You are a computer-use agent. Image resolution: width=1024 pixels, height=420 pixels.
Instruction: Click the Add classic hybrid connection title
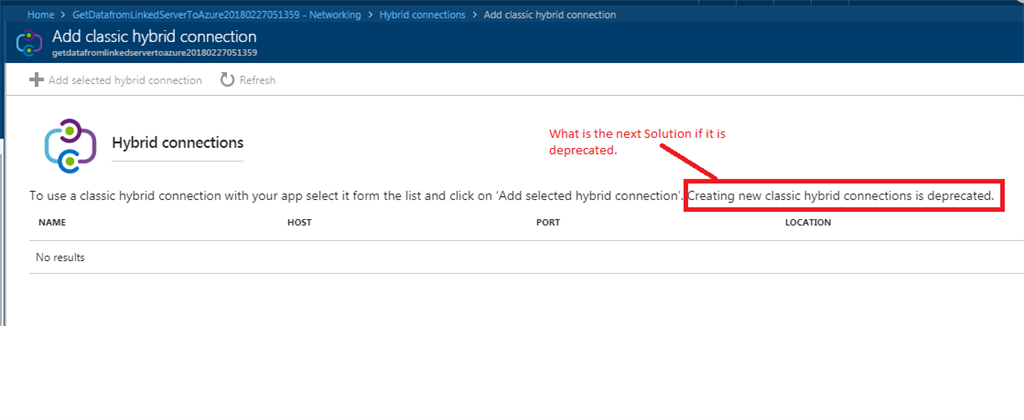[x=154, y=37]
